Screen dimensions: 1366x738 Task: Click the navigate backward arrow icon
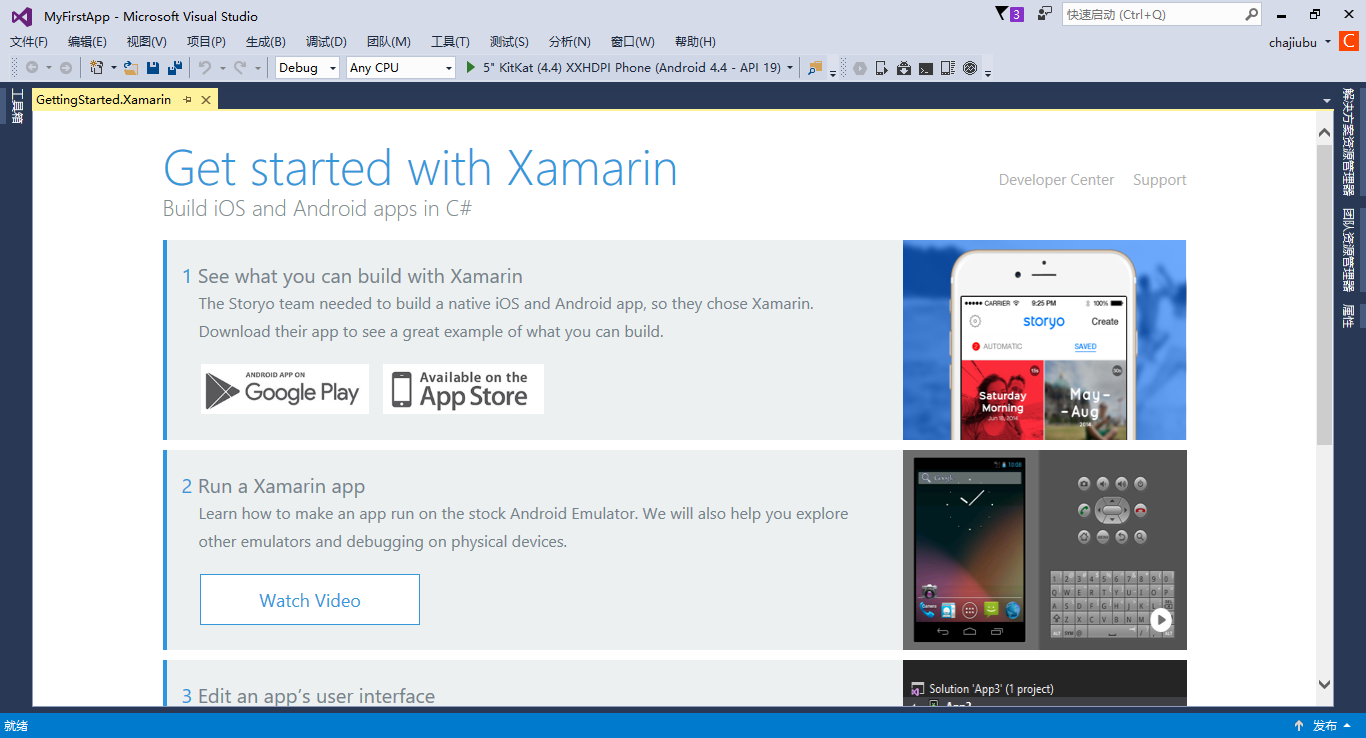coord(32,68)
